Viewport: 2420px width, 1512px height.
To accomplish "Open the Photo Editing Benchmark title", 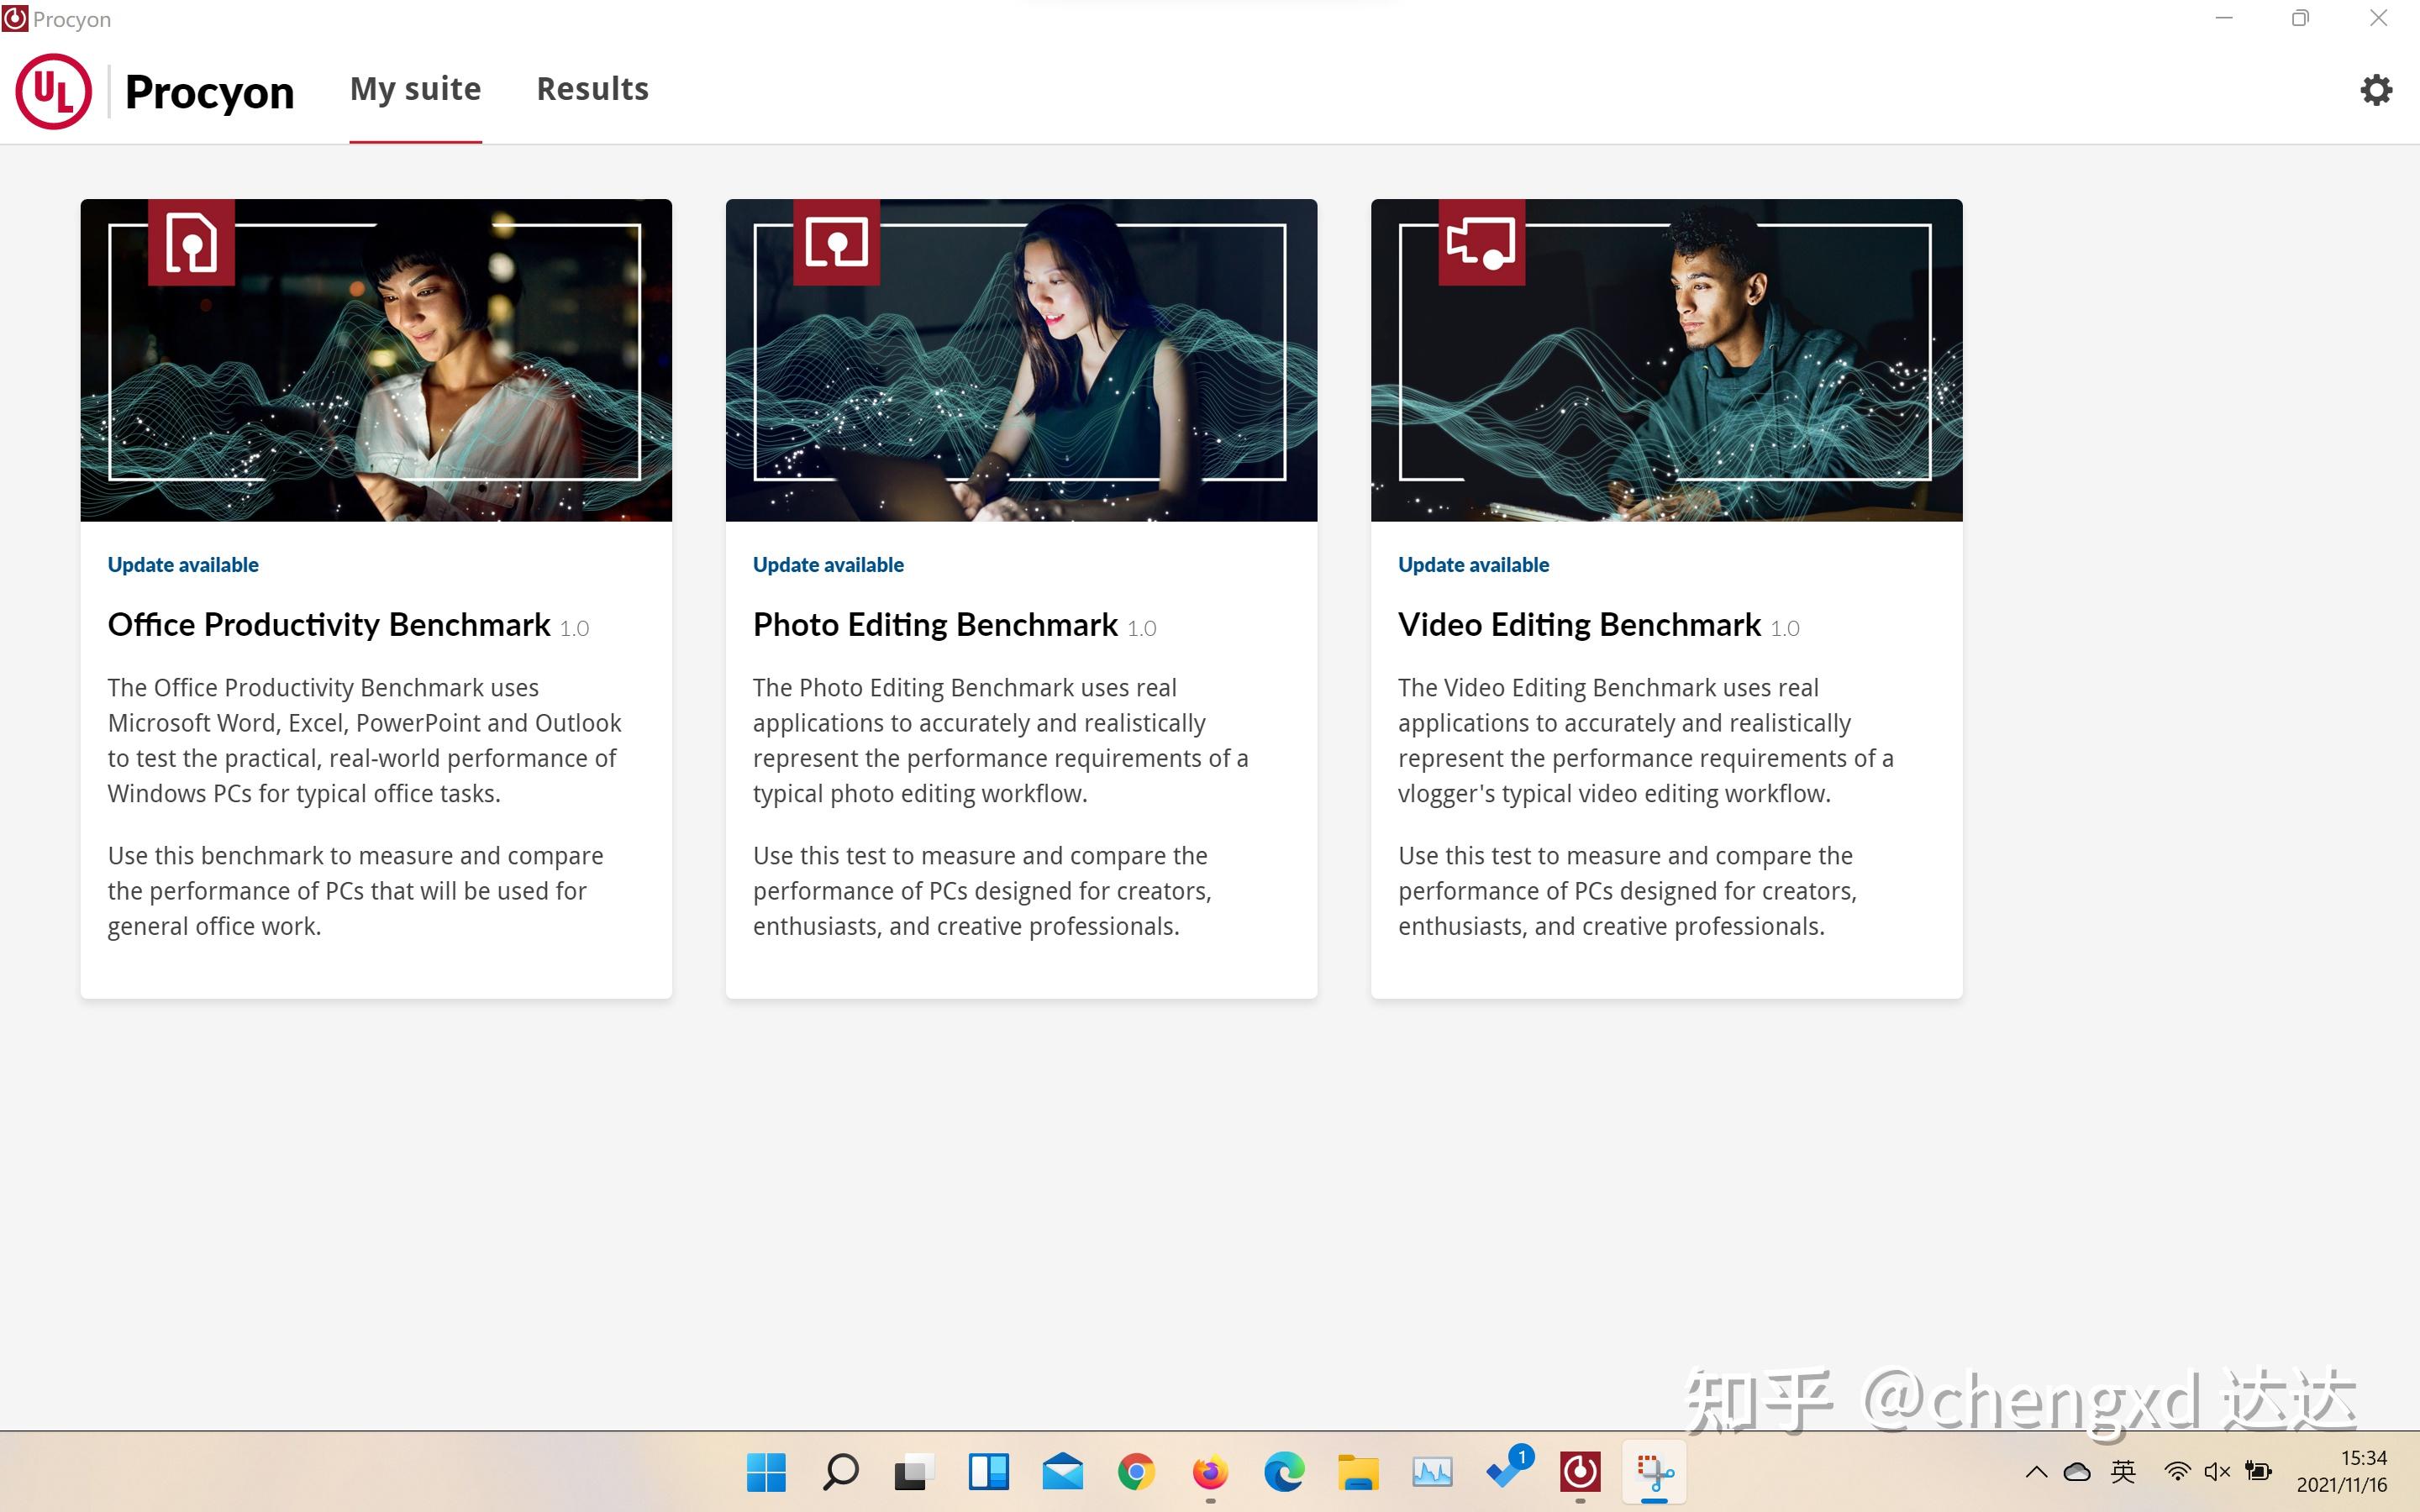I will point(935,625).
